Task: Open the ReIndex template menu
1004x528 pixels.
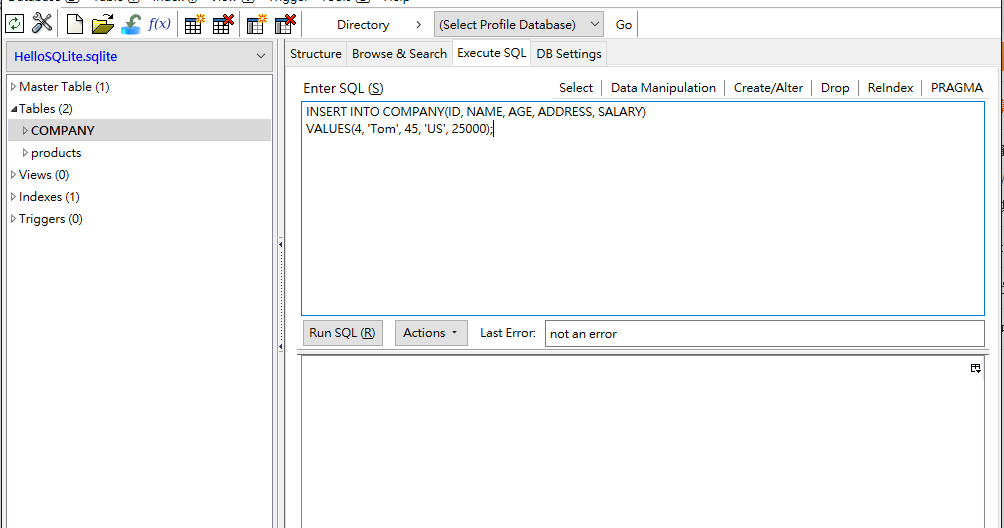Action: pos(890,88)
